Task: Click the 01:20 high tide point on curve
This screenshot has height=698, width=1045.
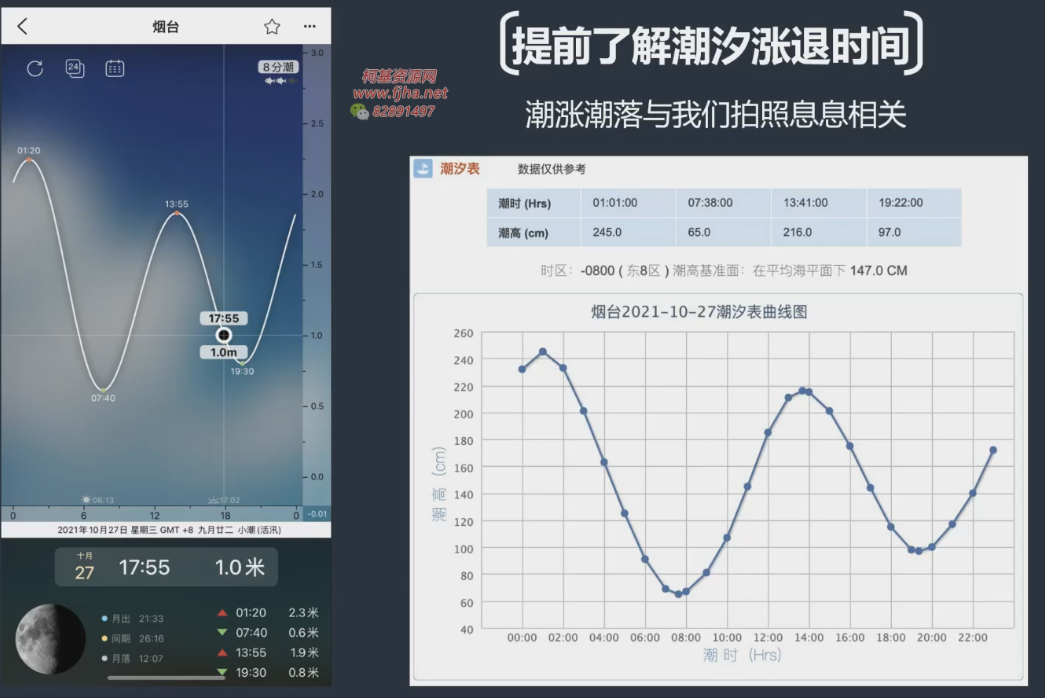Action: 29,159
